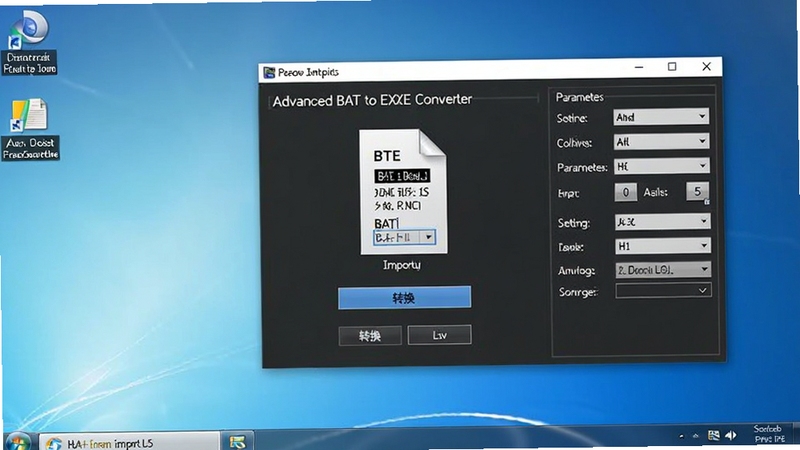
Task: Open the dropdown showing H1
Action: (663, 246)
